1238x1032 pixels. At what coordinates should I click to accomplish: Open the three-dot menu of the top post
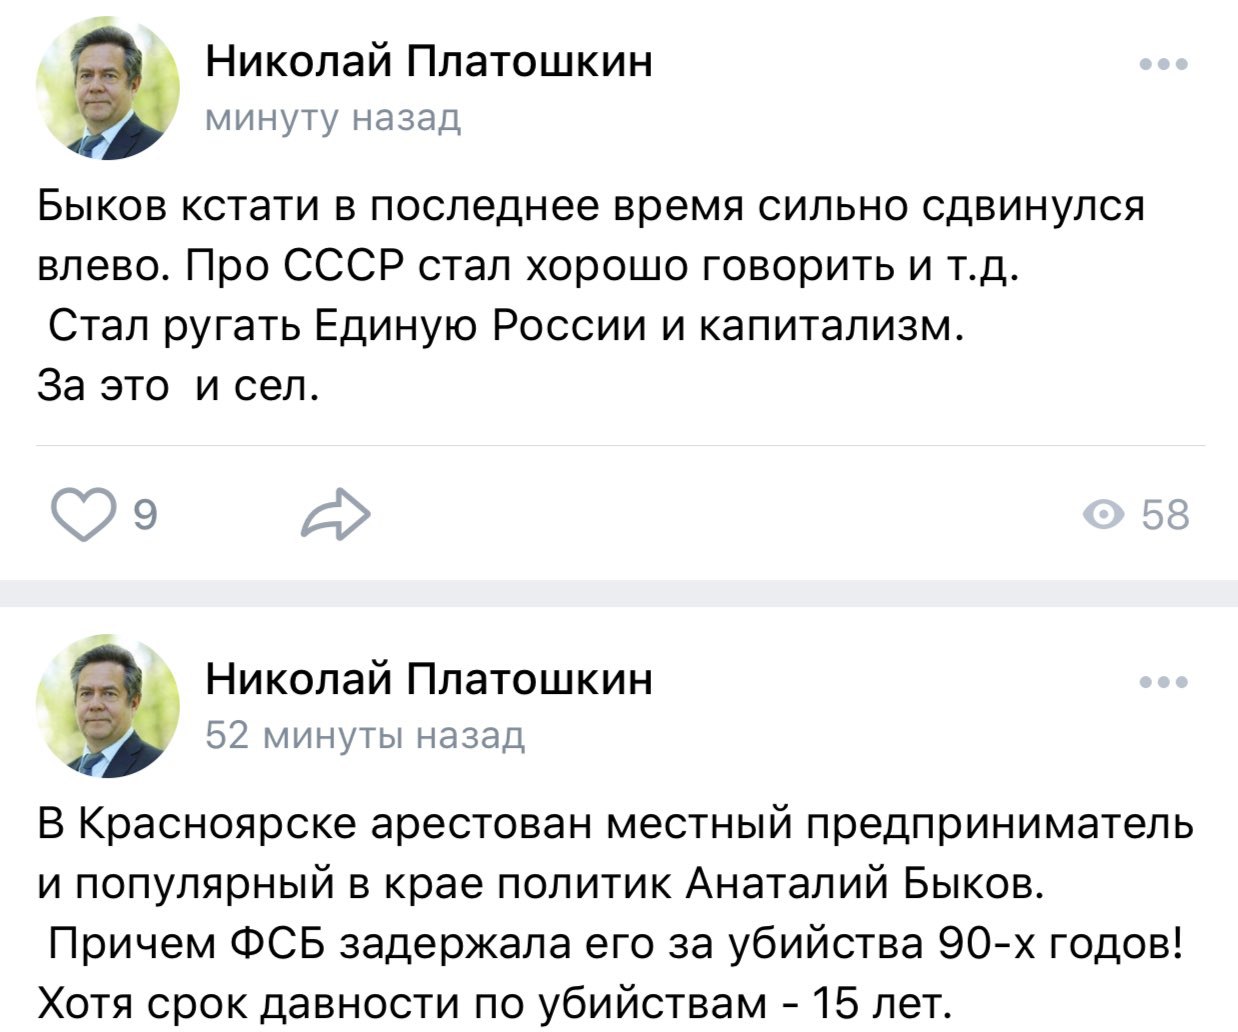coord(1163,65)
